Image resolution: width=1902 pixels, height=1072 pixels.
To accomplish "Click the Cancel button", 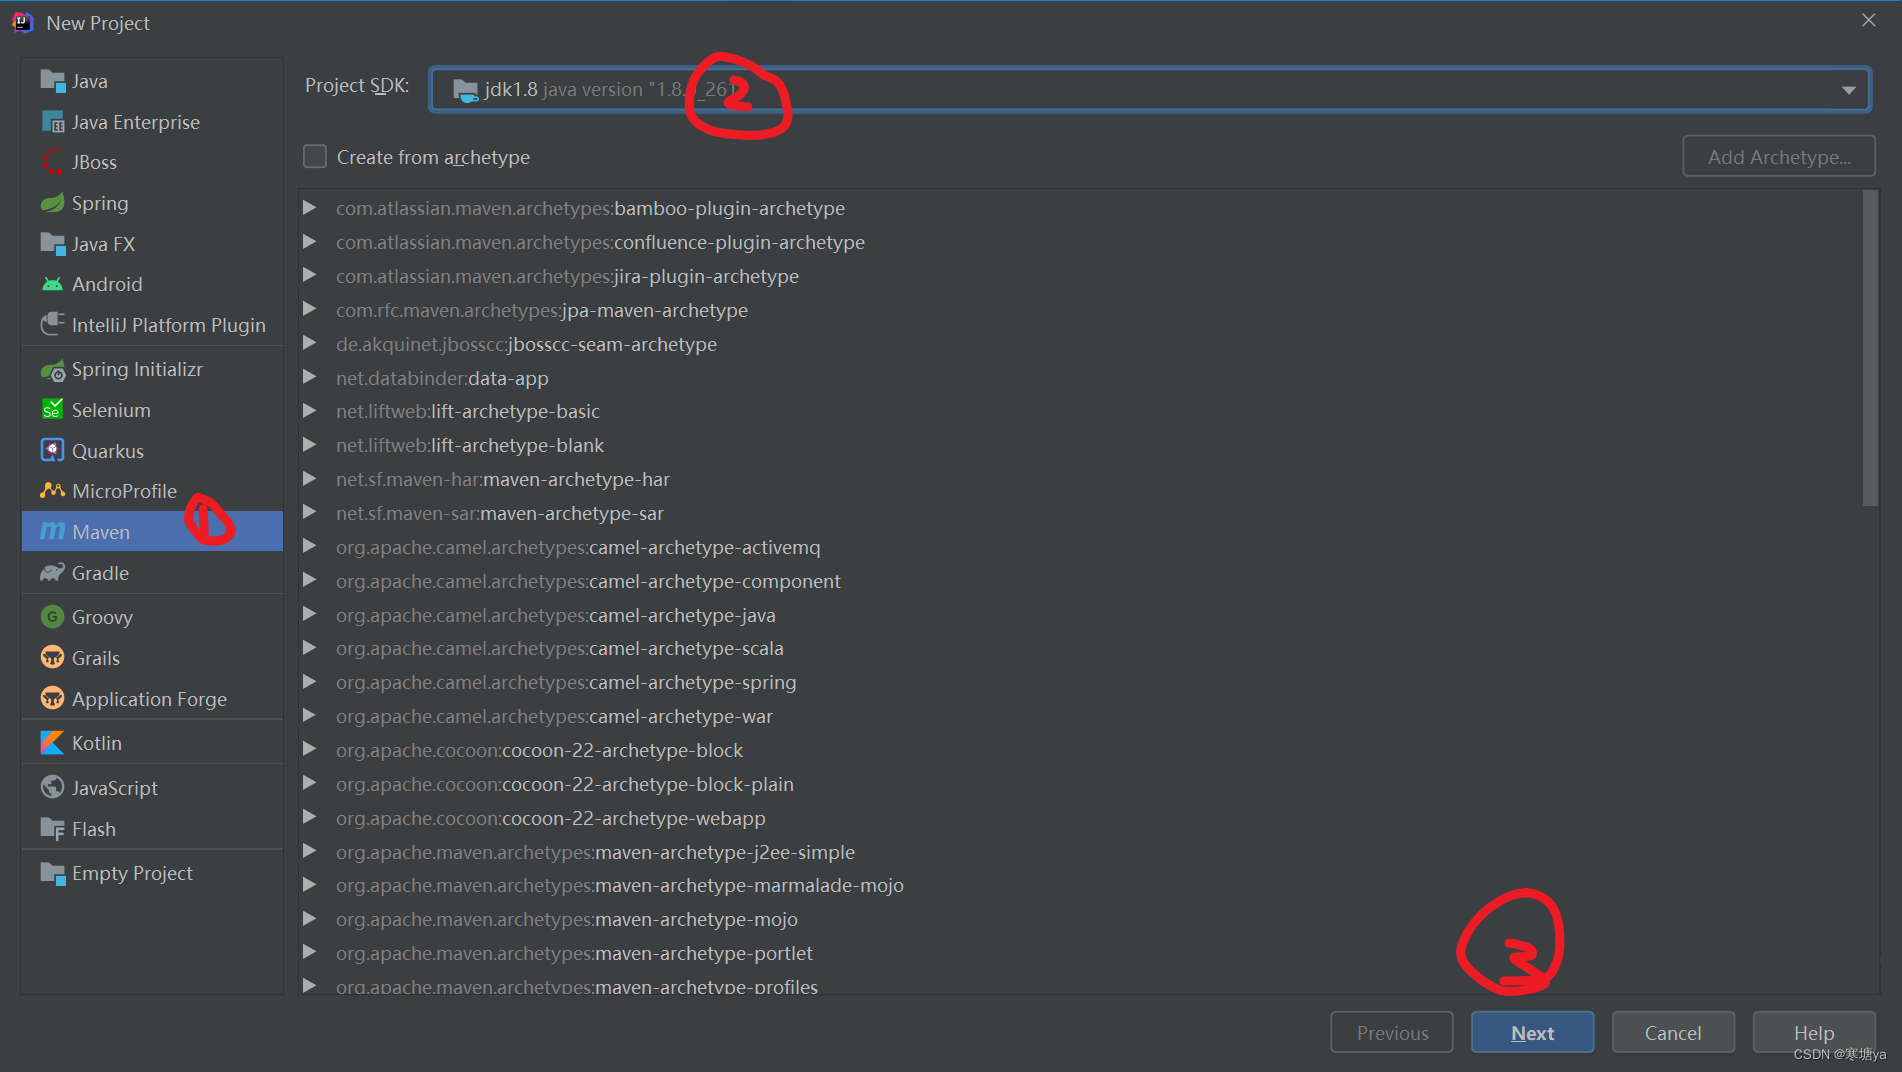I will [x=1673, y=1033].
